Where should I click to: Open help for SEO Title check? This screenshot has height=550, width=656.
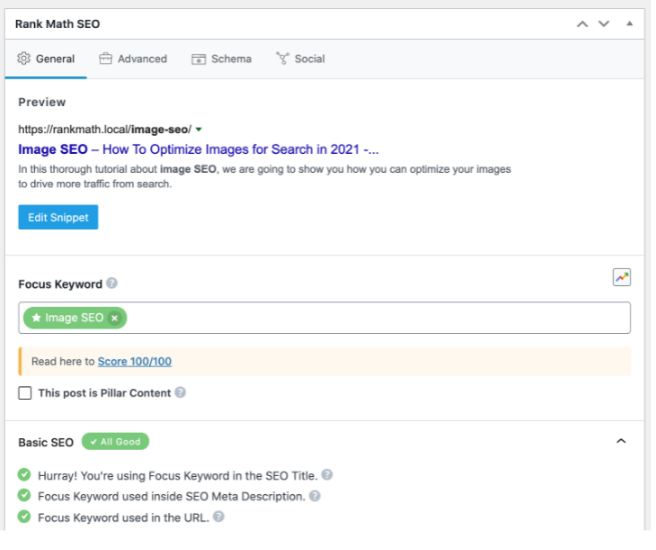(x=327, y=475)
